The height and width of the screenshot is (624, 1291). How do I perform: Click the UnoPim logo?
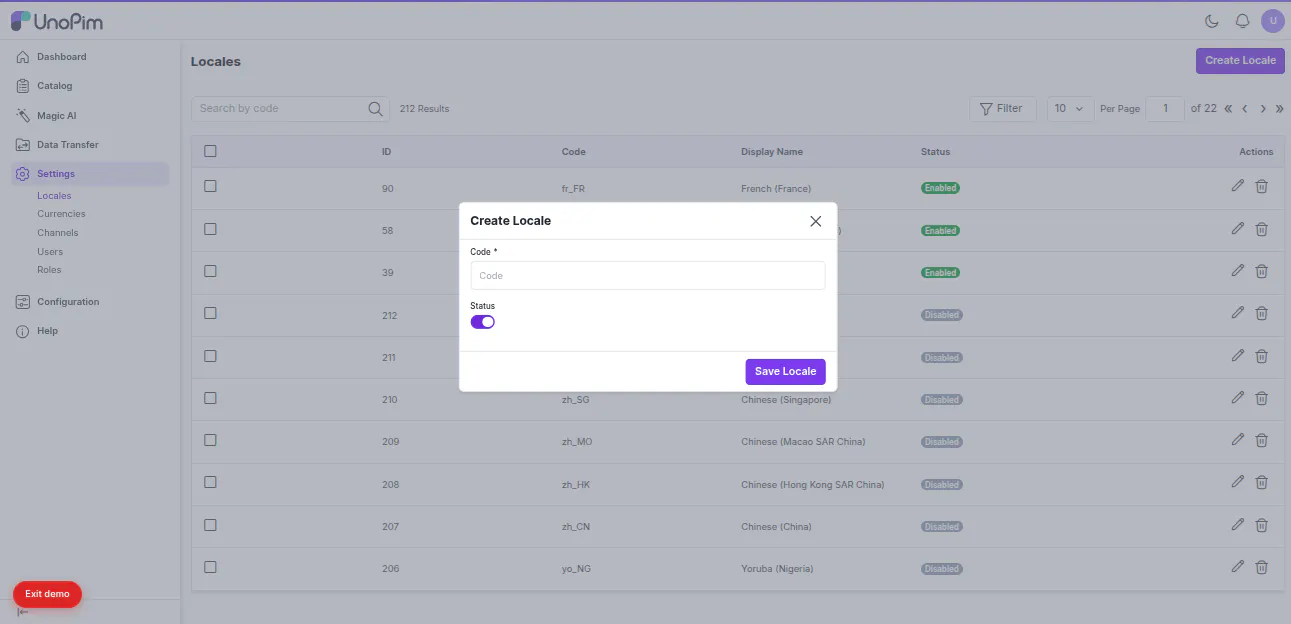coord(57,21)
